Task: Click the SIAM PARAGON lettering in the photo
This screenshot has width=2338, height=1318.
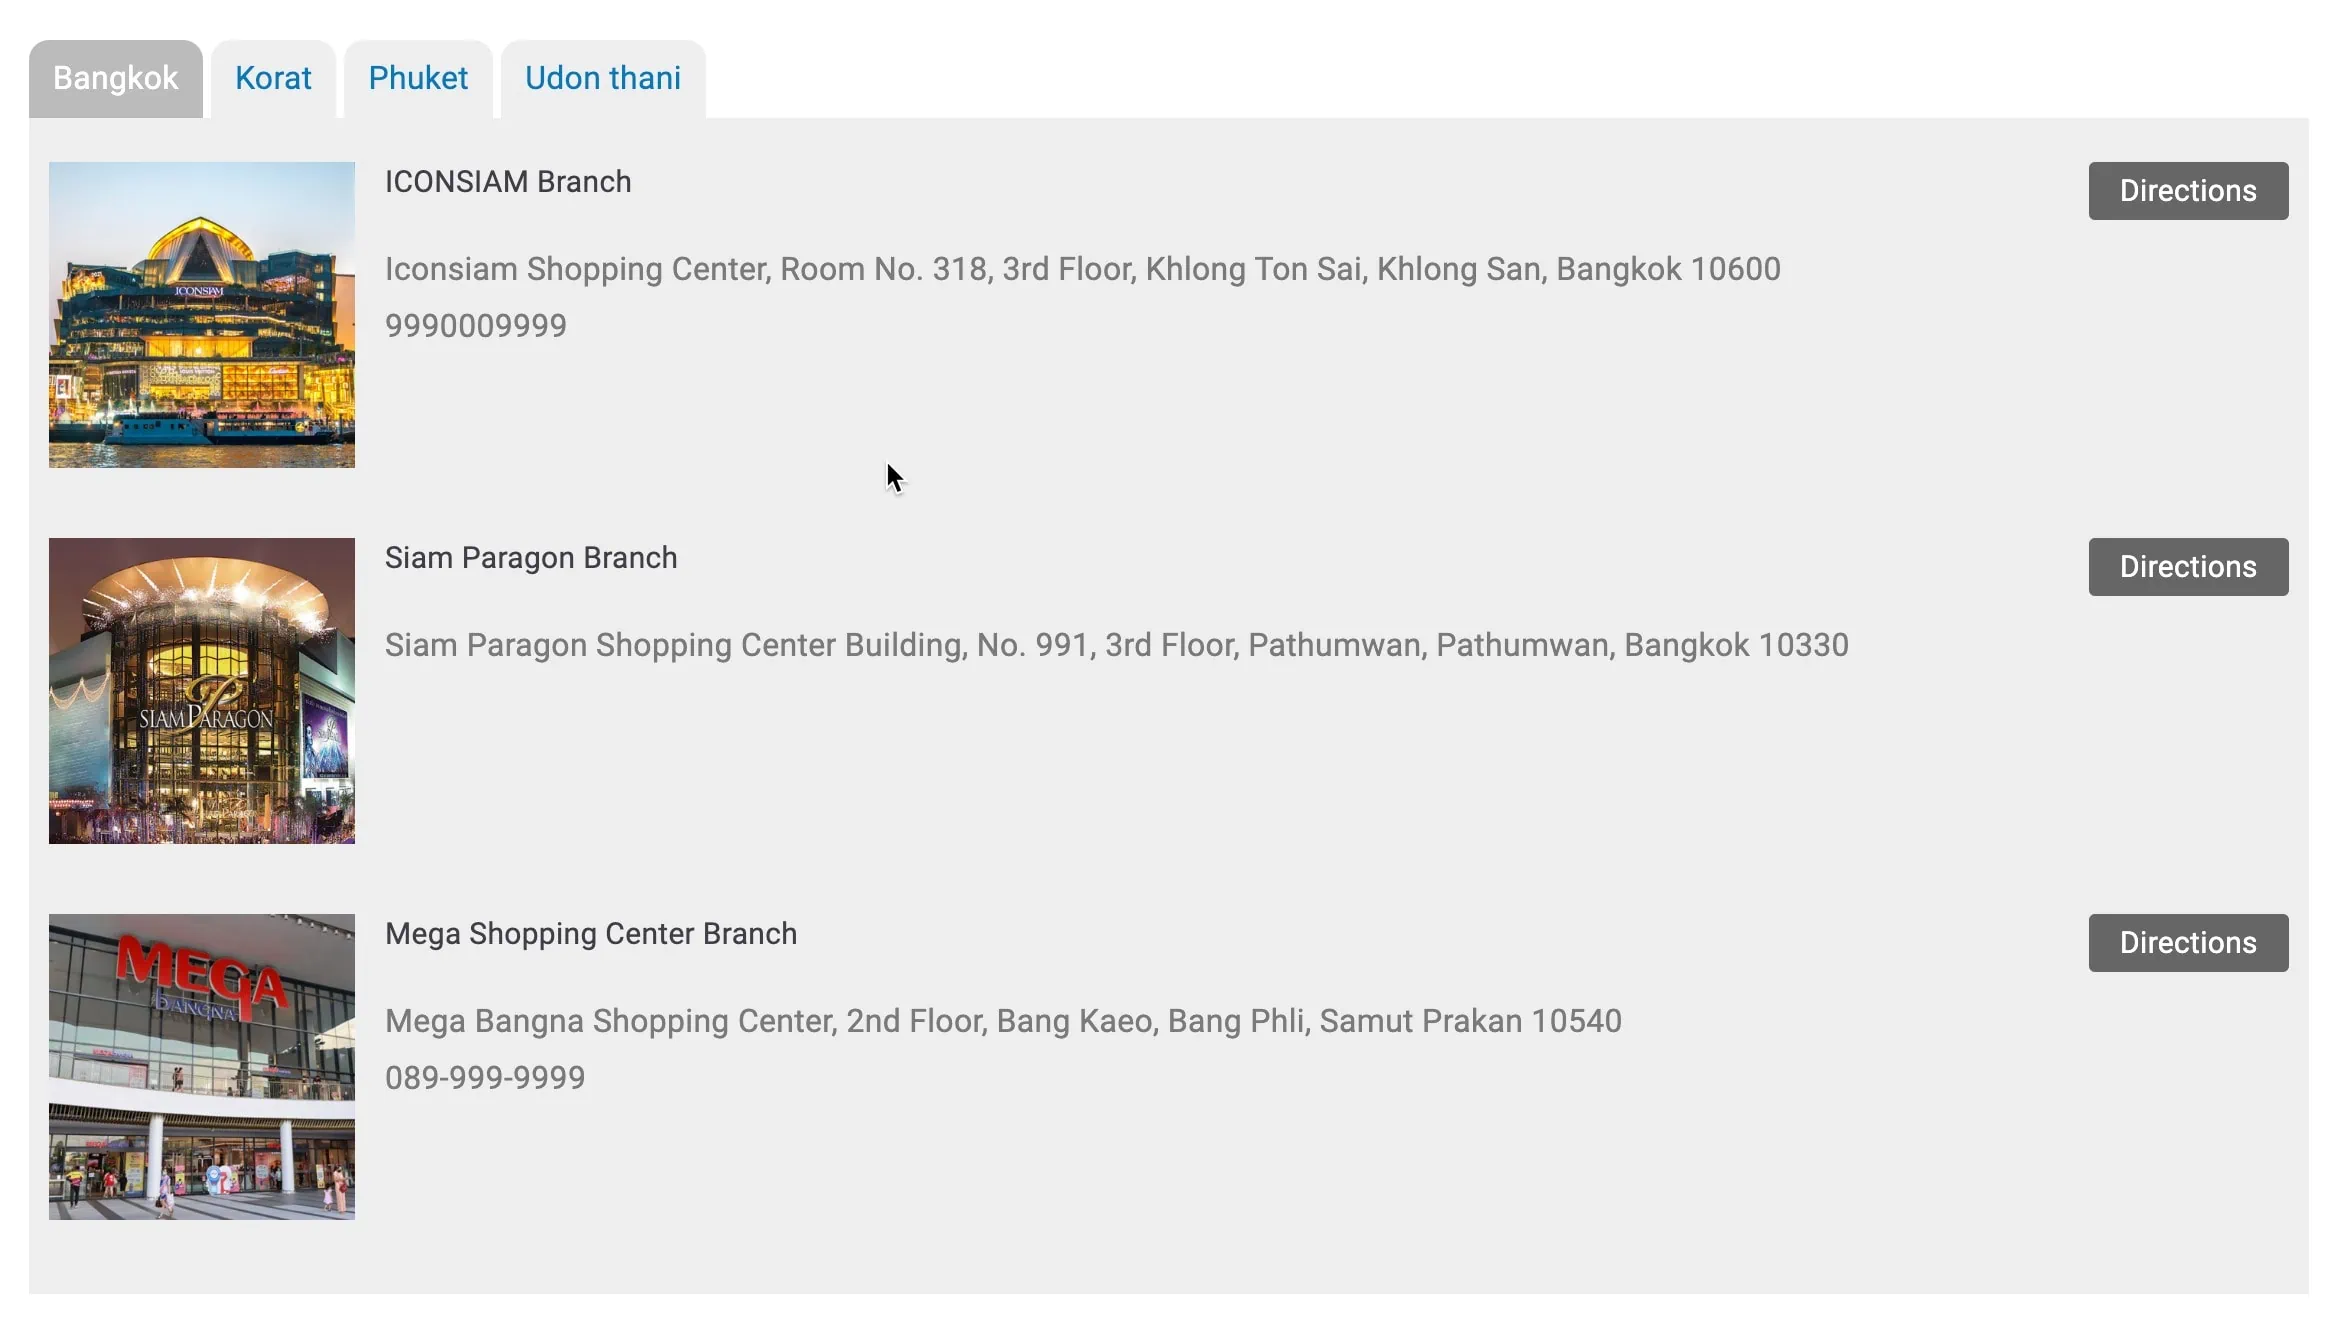Action: (x=206, y=718)
